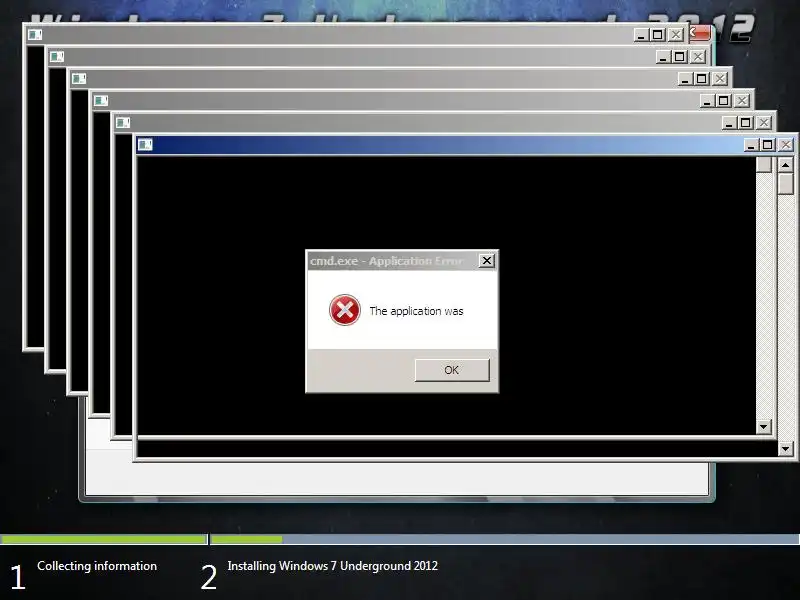Click the red error icon in the dialog
The image size is (800, 600).
[x=345, y=310]
